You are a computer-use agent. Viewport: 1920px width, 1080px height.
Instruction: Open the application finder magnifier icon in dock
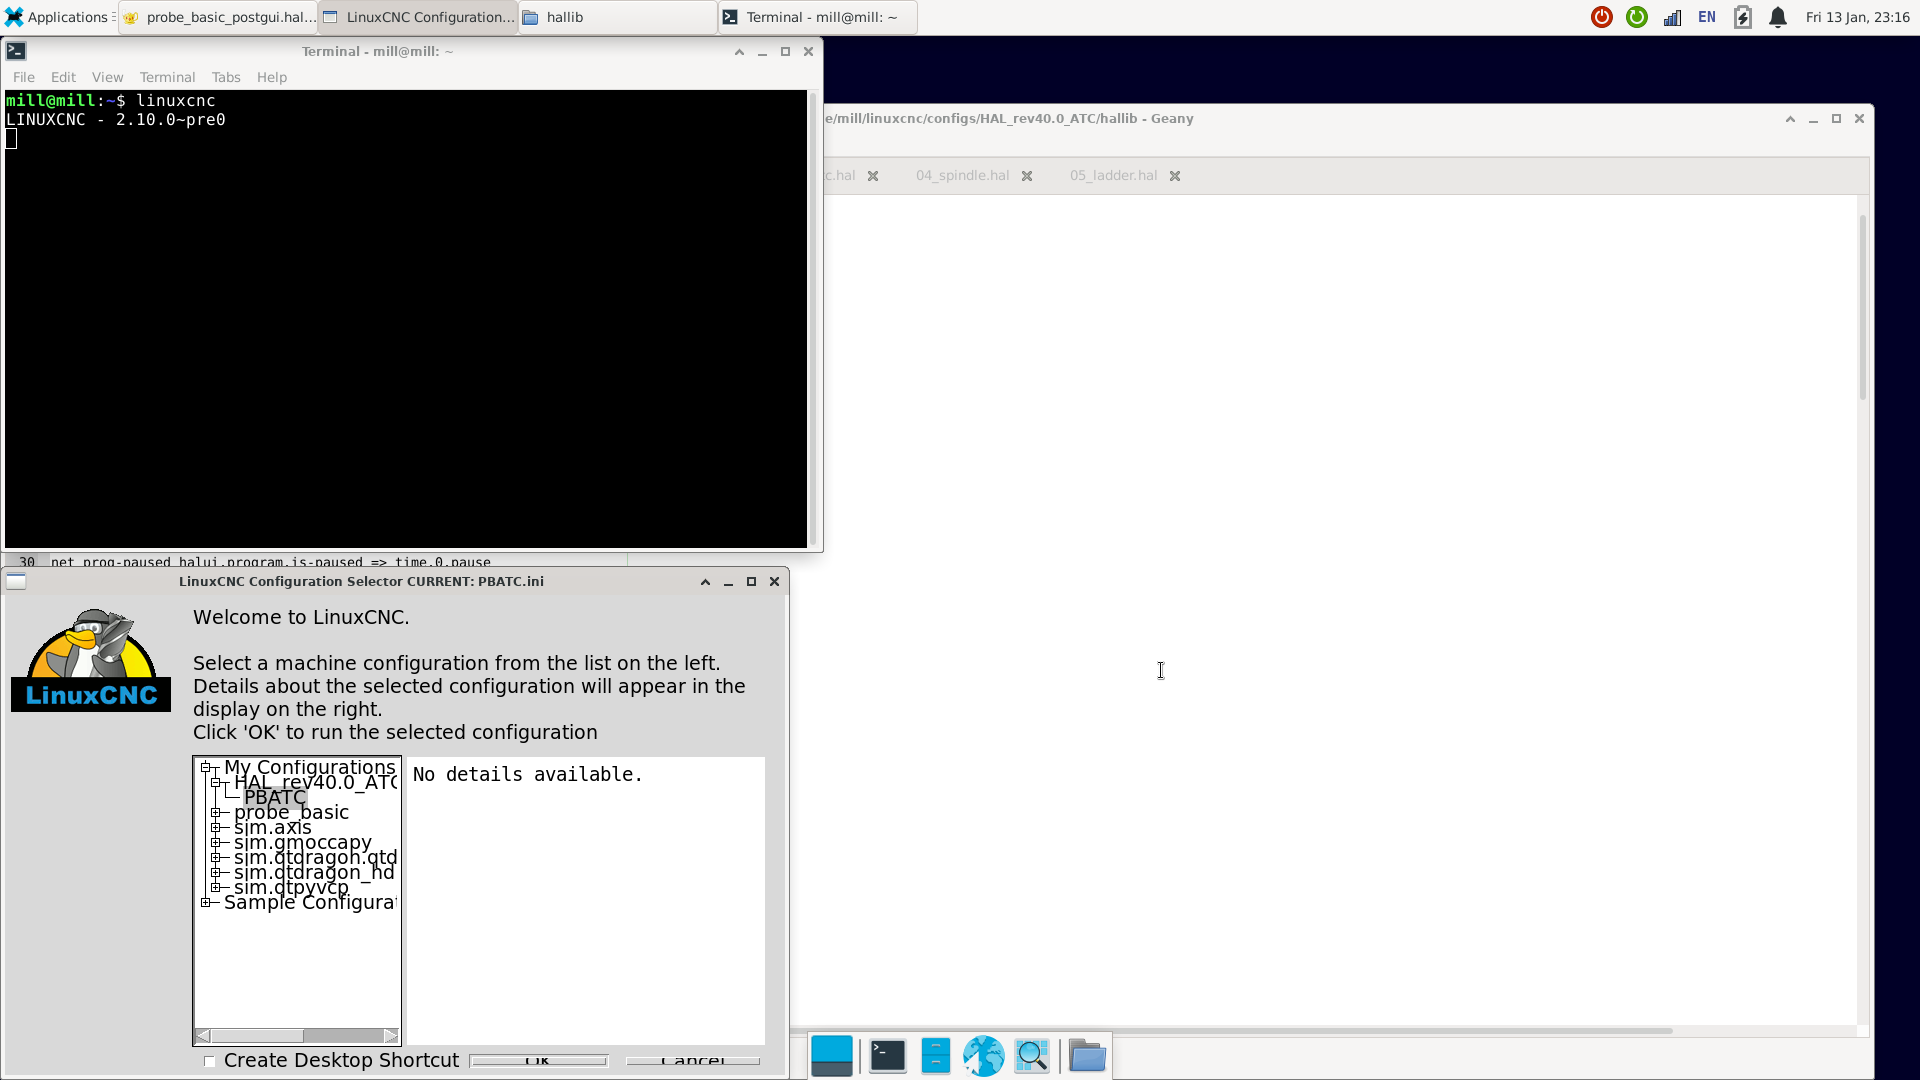1031,1056
